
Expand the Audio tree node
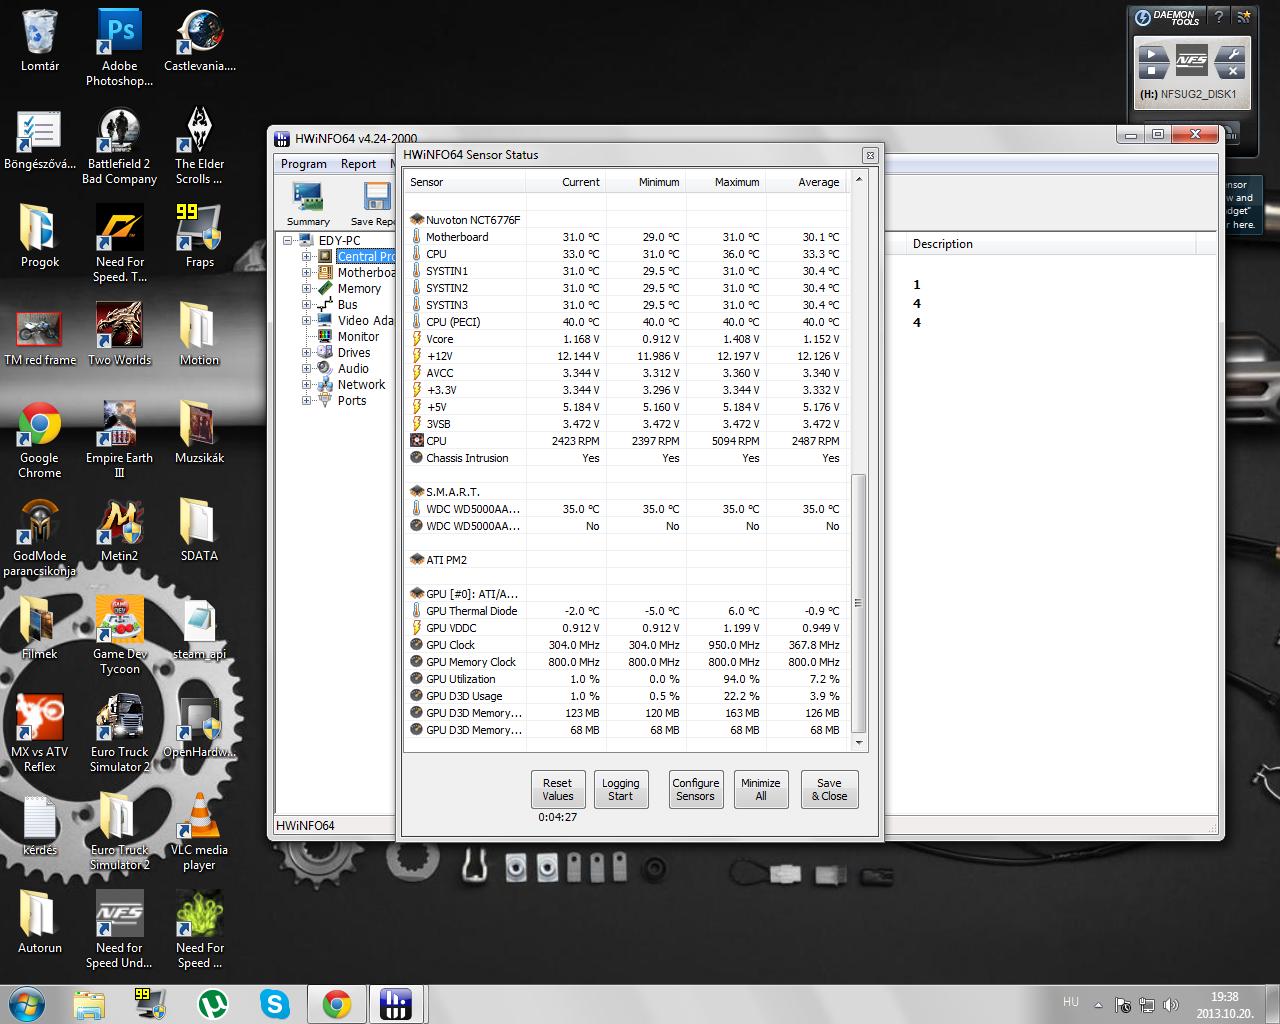click(307, 368)
